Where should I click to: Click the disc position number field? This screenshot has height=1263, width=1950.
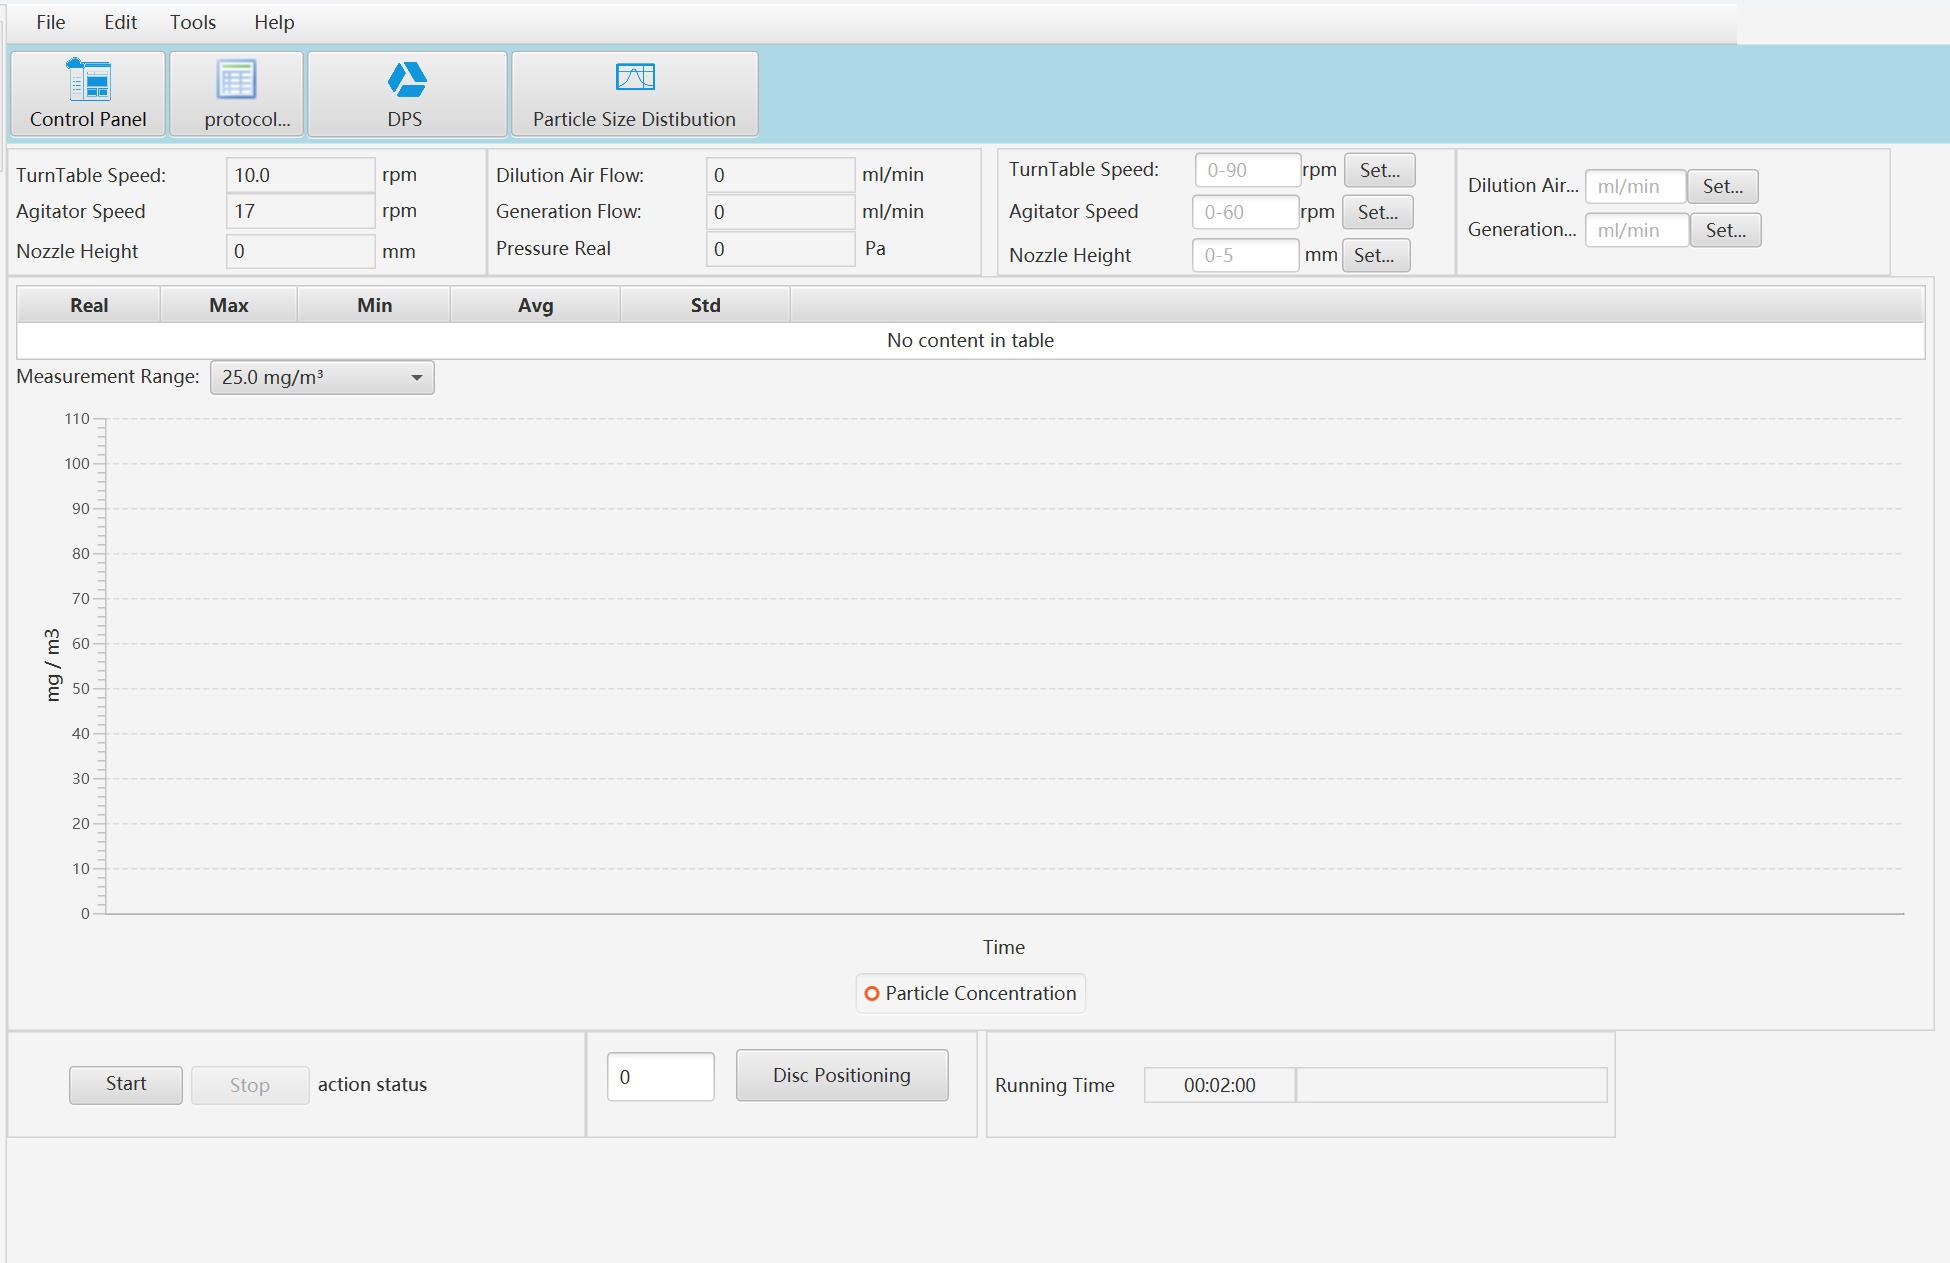661,1077
